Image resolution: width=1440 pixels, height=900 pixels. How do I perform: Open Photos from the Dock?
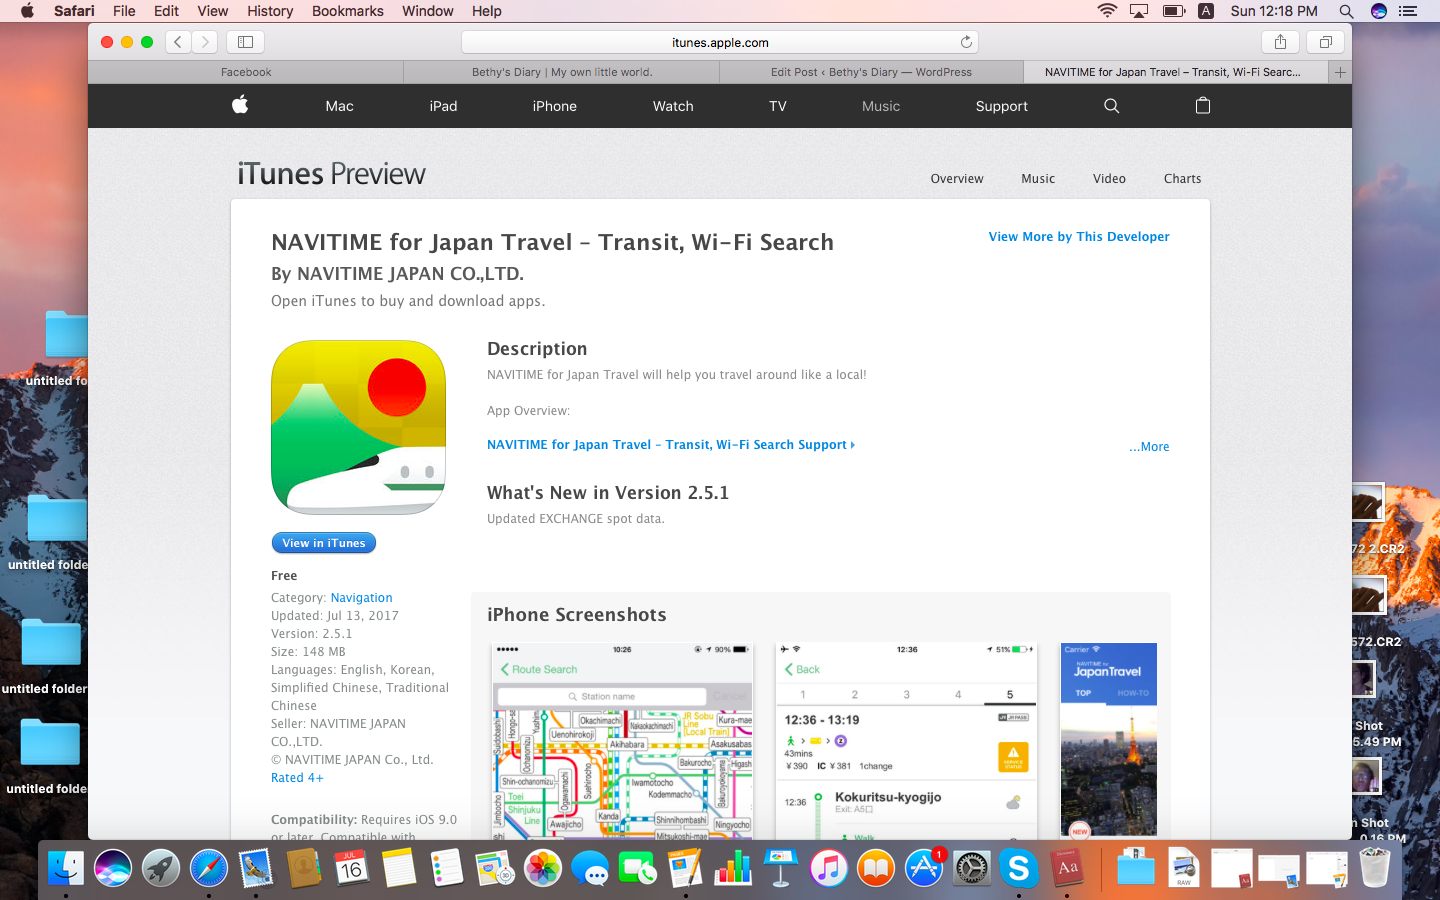pos(543,868)
